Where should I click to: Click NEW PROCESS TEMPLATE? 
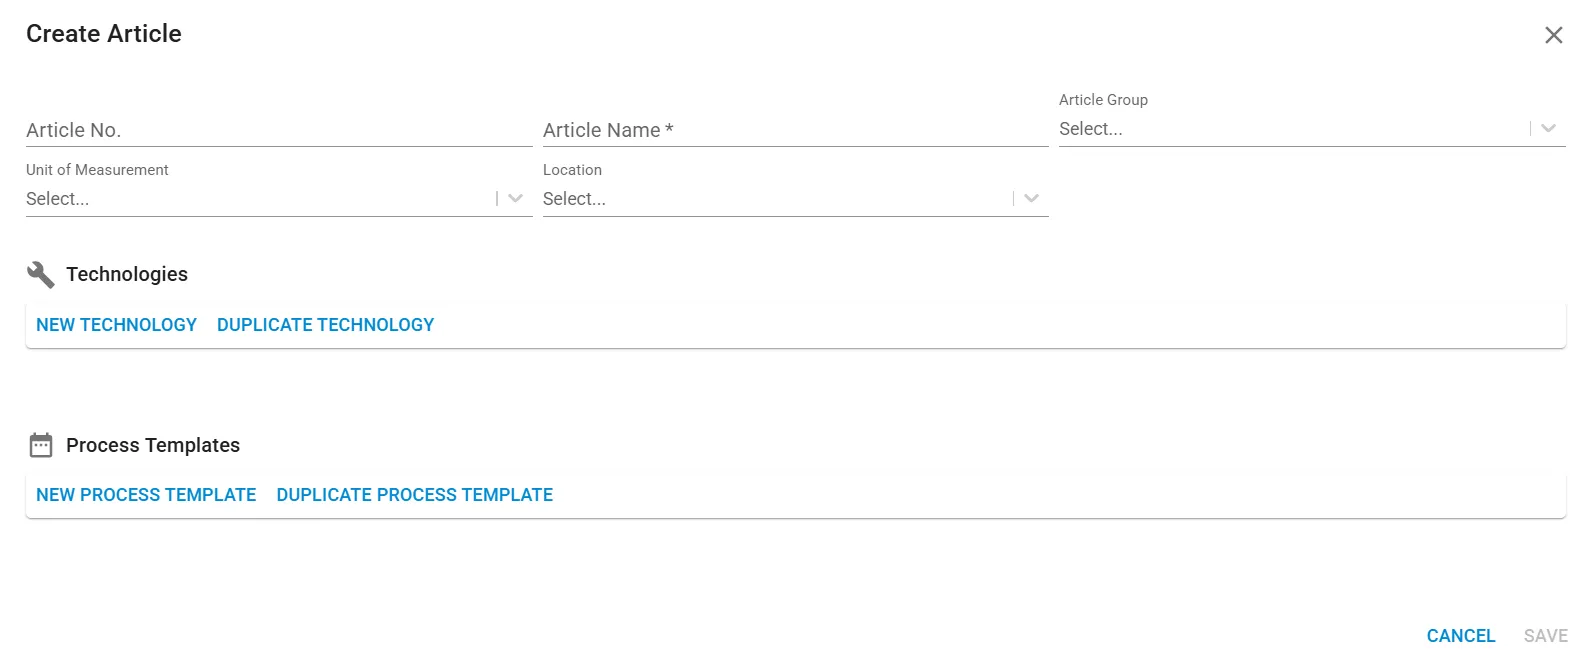click(x=146, y=495)
